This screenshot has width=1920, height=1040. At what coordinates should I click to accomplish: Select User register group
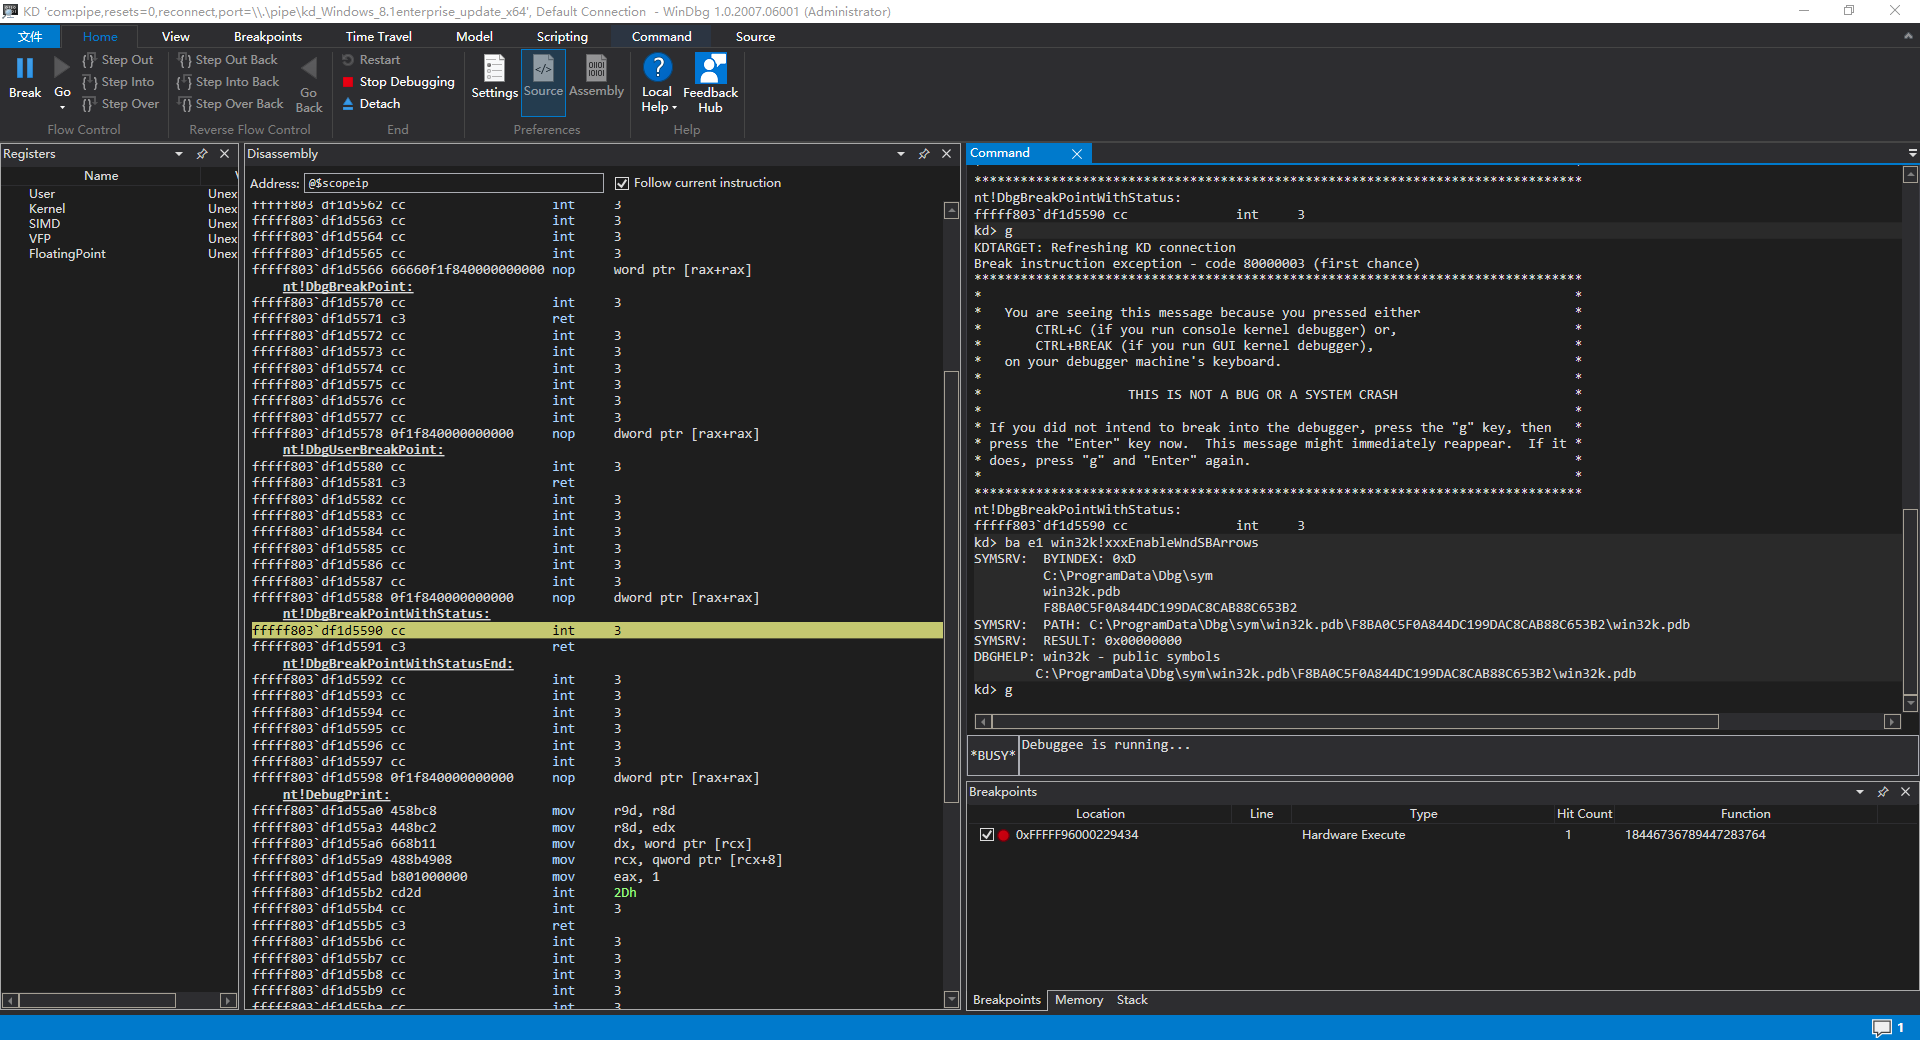[x=42, y=194]
